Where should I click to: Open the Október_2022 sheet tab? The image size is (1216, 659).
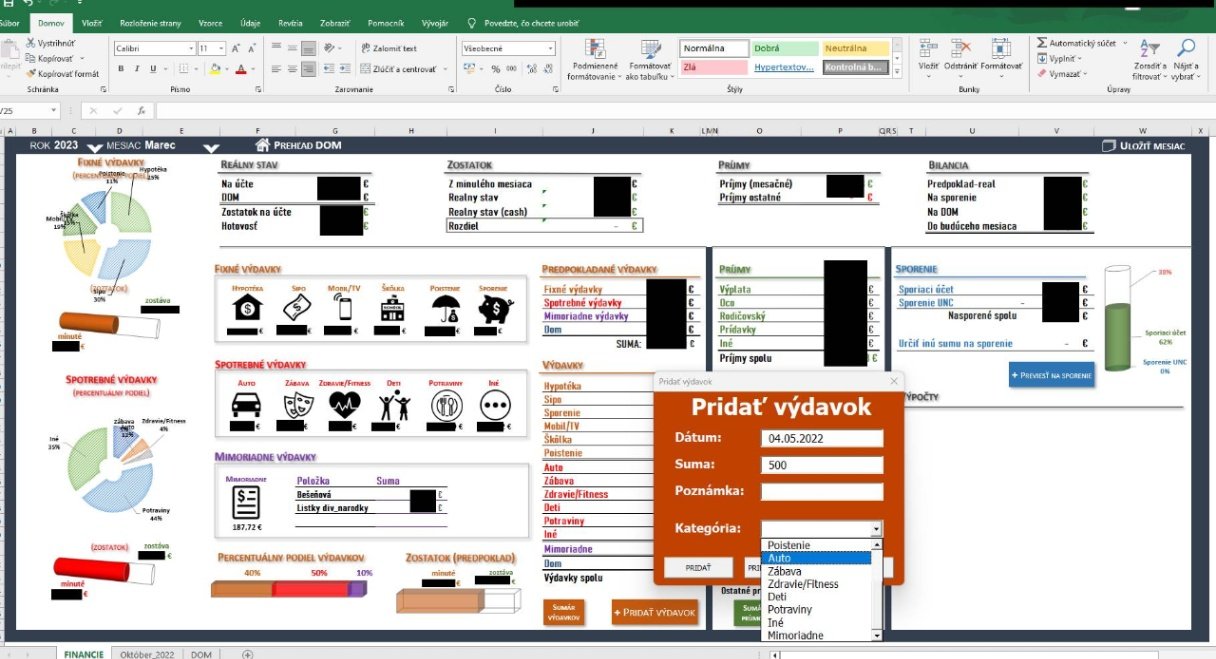coord(147,654)
